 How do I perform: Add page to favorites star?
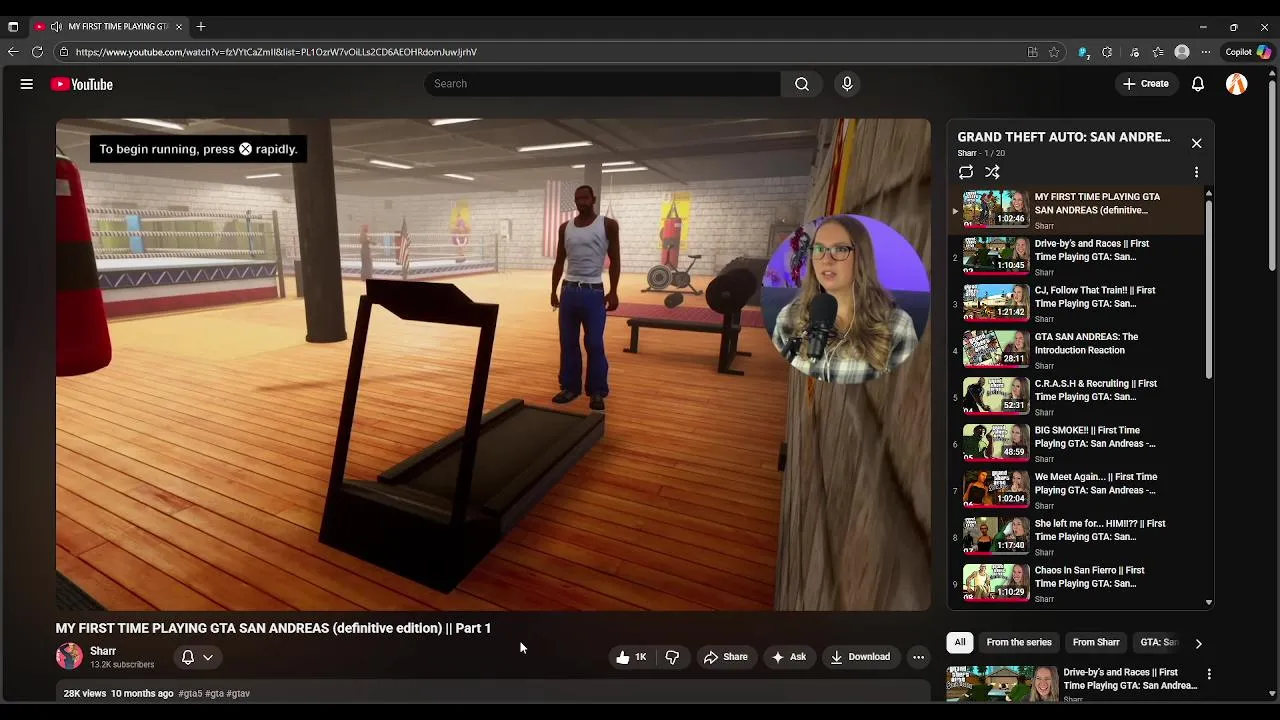[1054, 52]
